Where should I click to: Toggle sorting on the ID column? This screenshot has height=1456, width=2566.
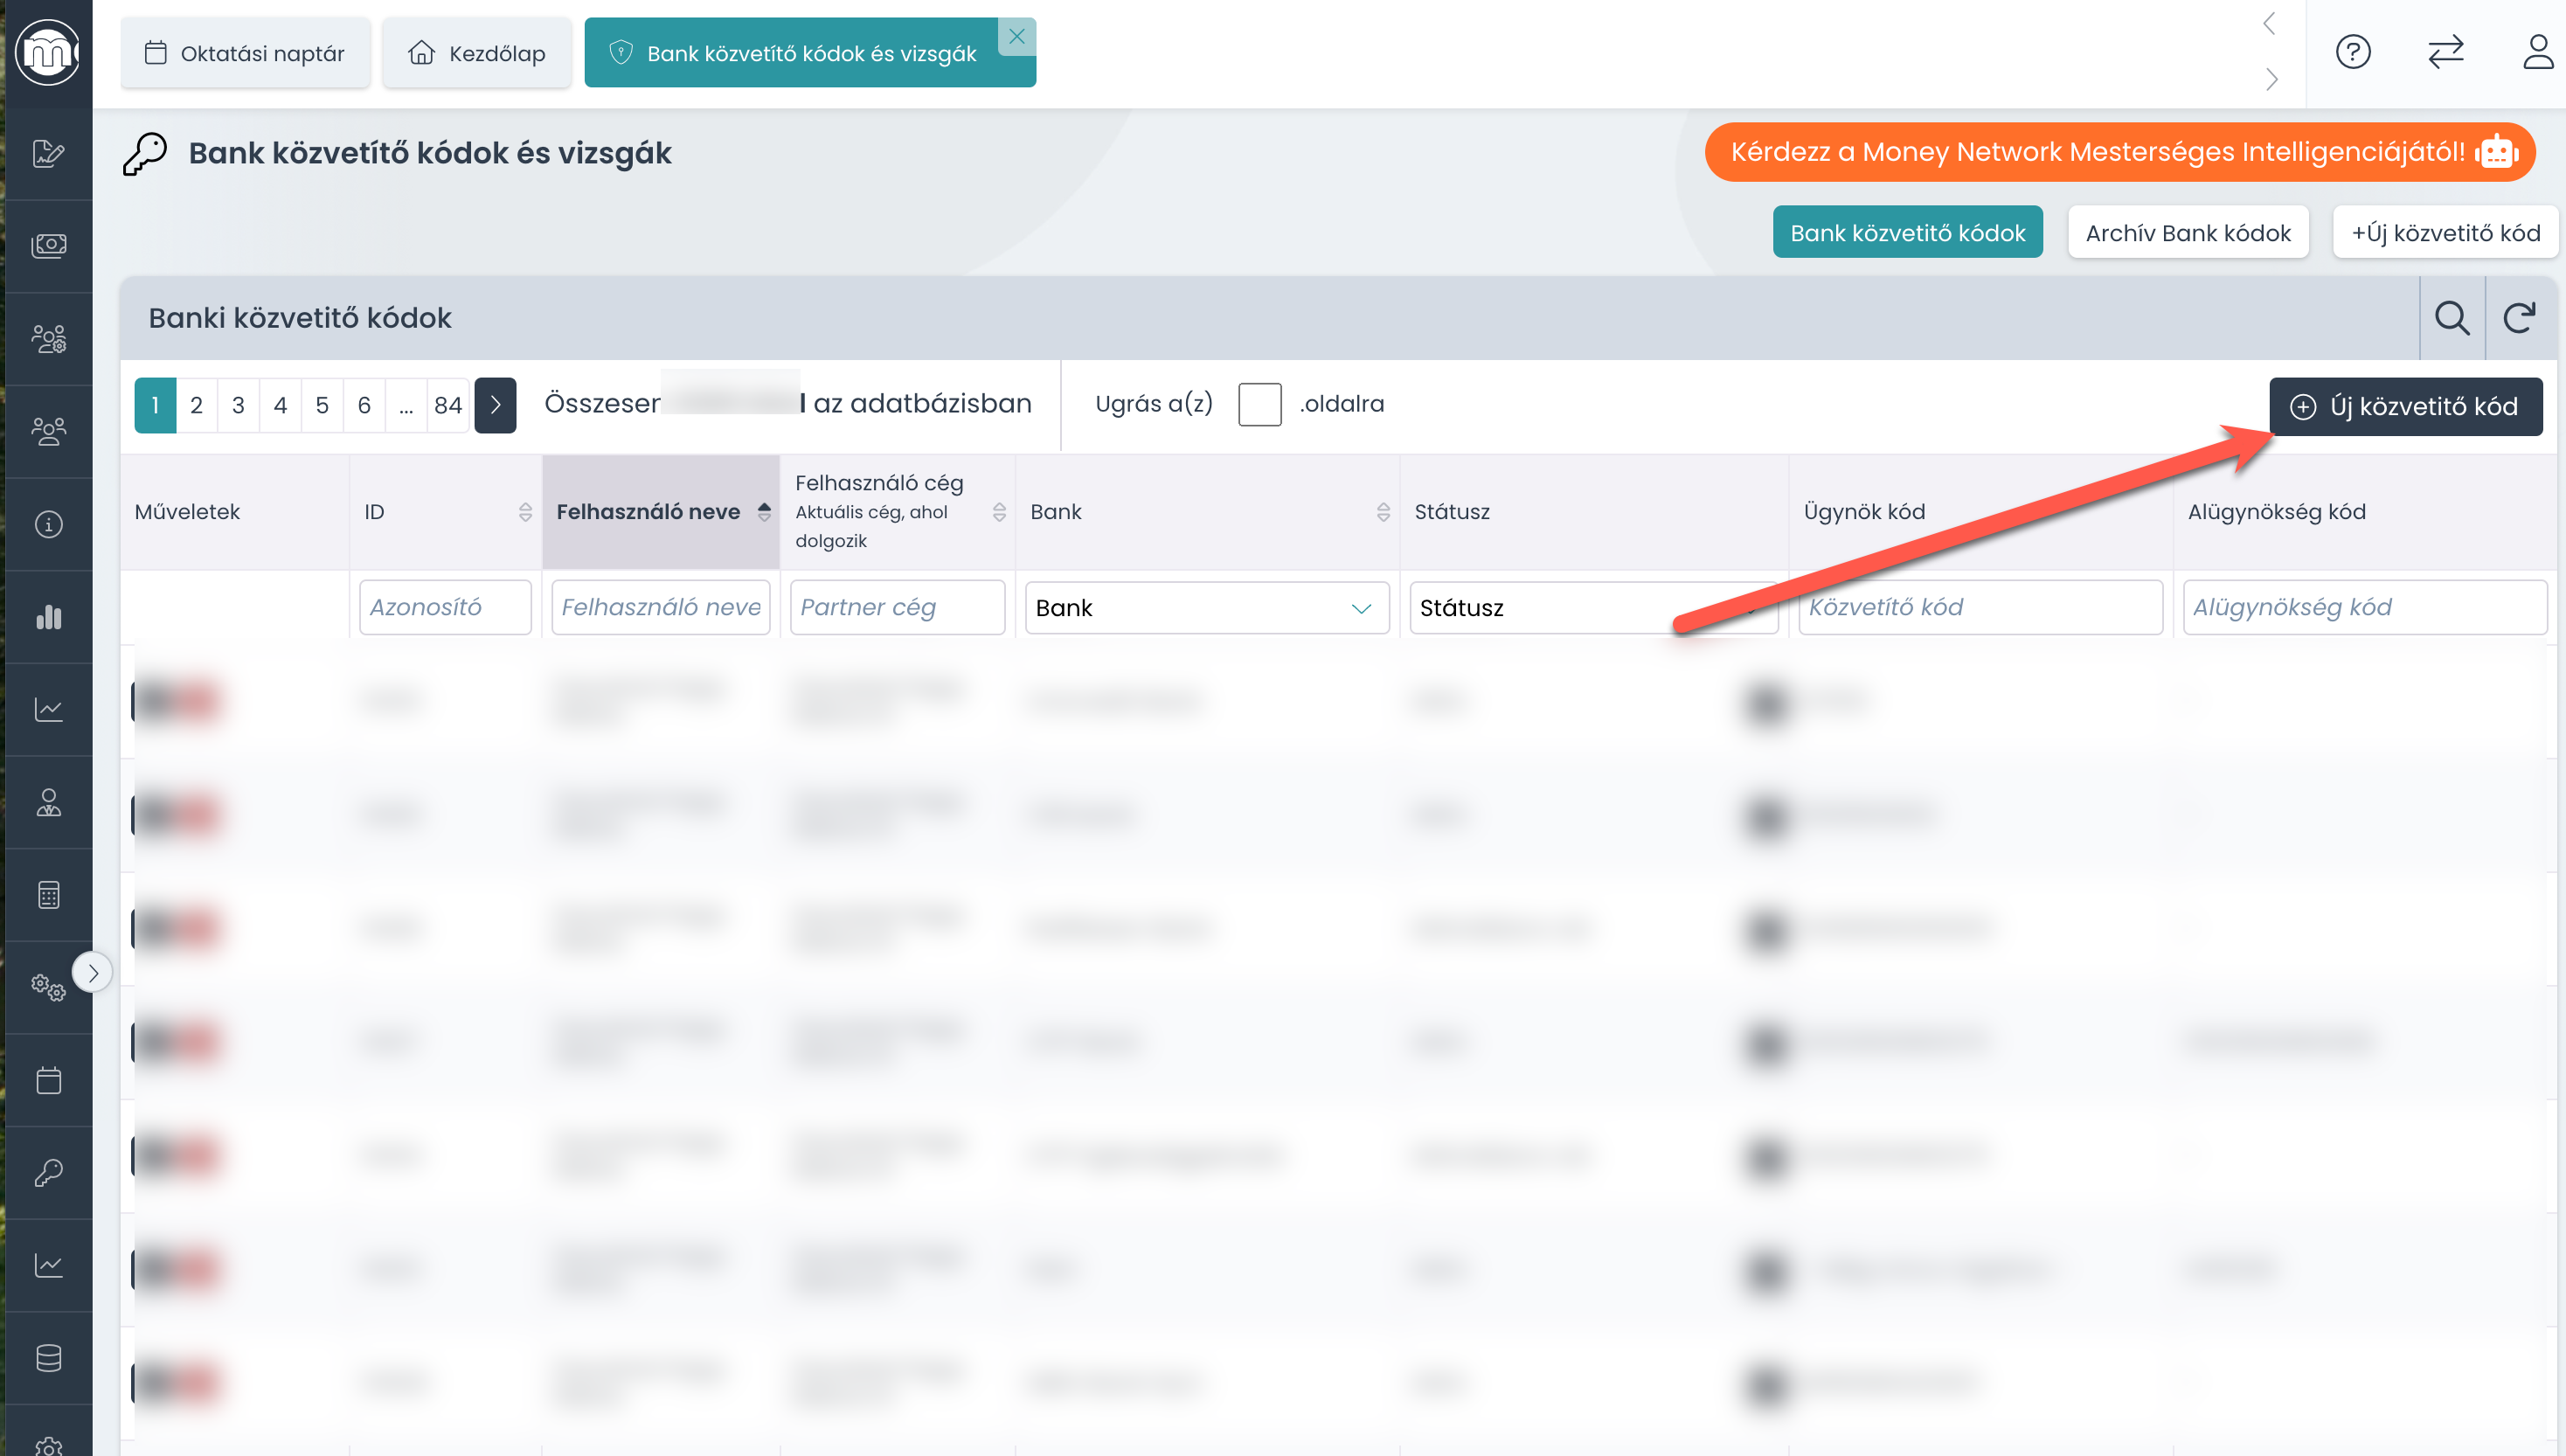(x=524, y=512)
